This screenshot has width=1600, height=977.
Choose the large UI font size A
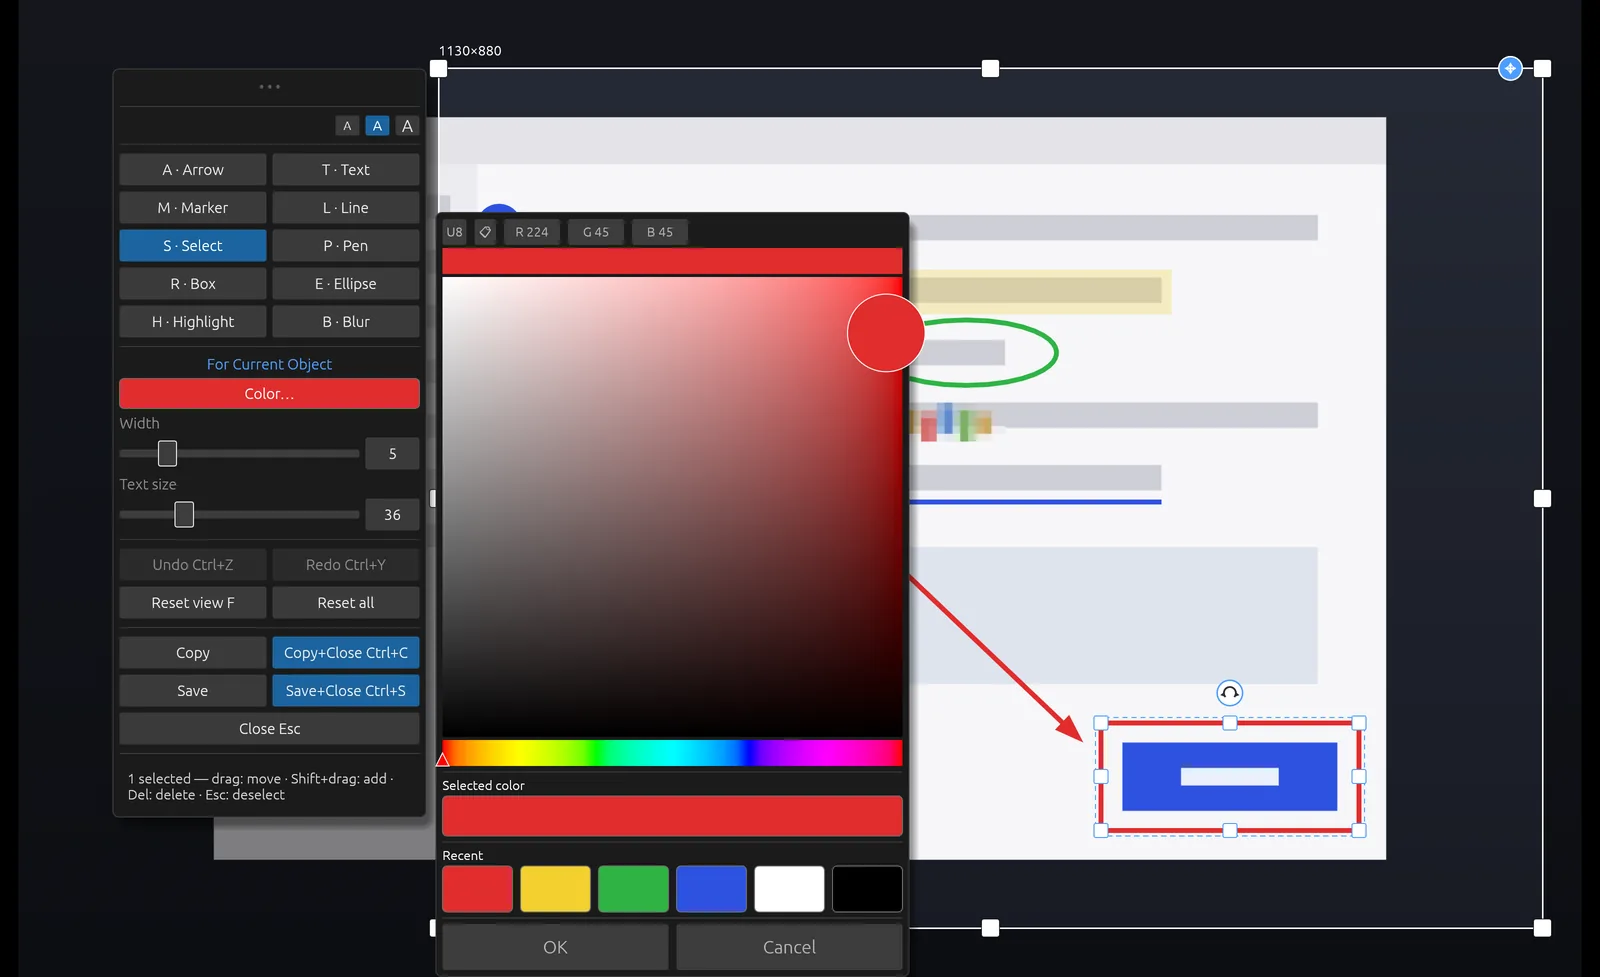click(x=407, y=126)
